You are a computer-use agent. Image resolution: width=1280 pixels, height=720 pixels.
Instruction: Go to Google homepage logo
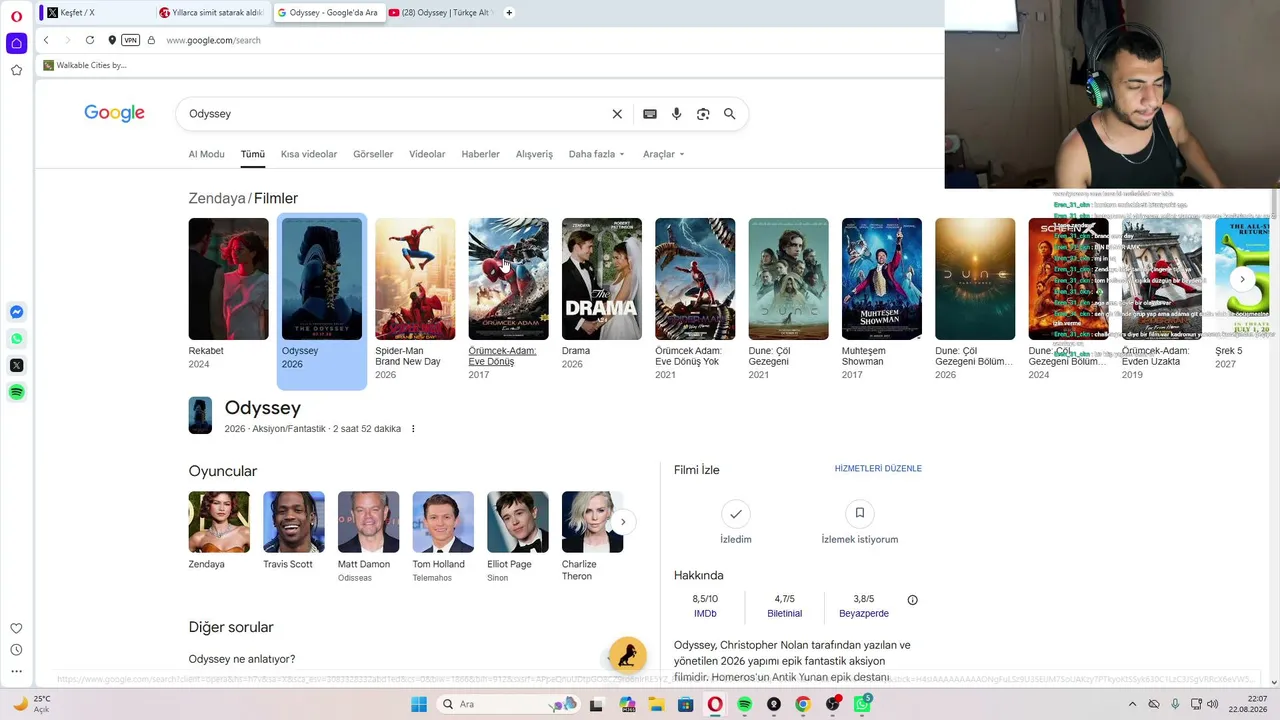[x=114, y=113]
